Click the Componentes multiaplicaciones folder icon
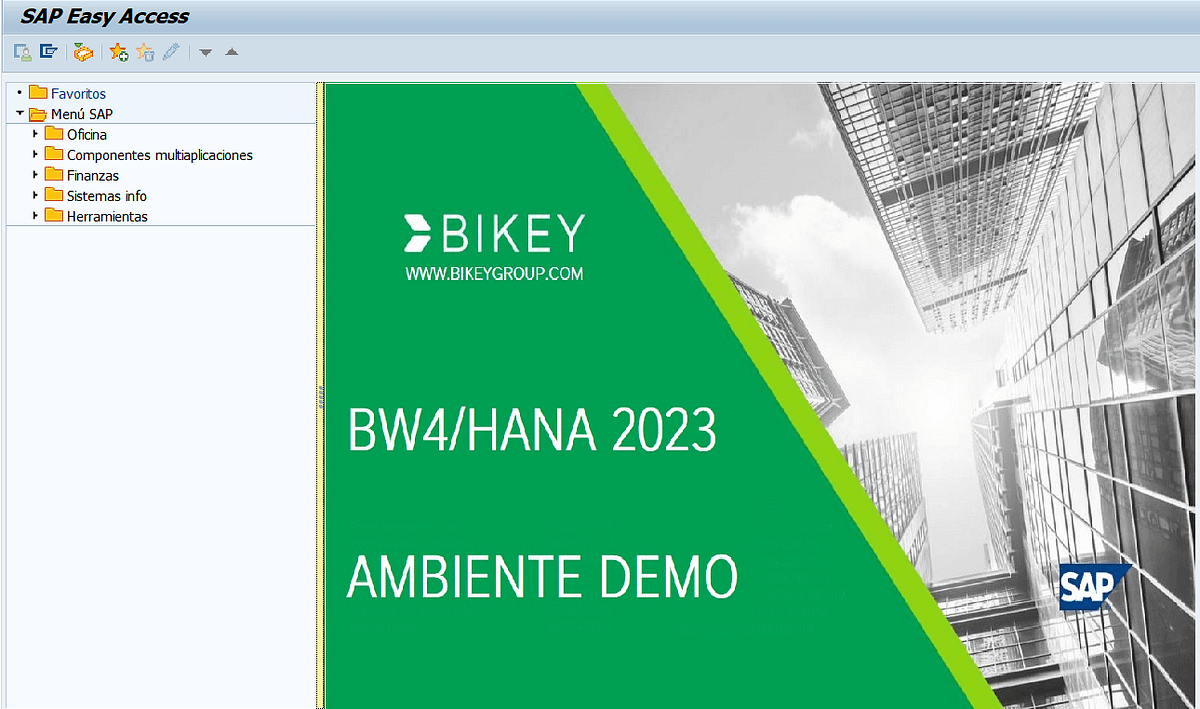Image resolution: width=1200 pixels, height=709 pixels. (x=54, y=155)
